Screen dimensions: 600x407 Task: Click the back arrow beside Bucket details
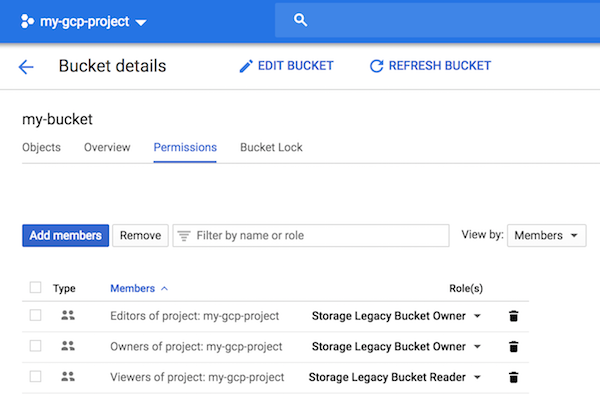coord(26,67)
